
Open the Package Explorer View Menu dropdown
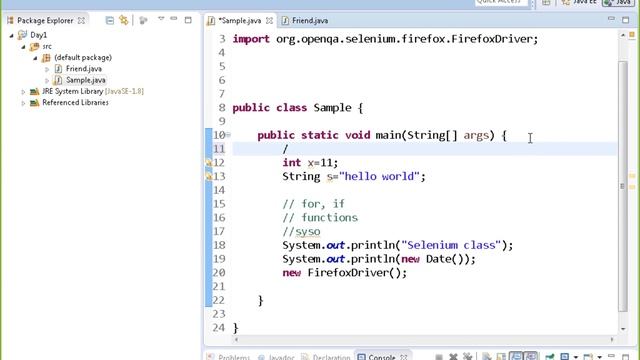point(161,19)
